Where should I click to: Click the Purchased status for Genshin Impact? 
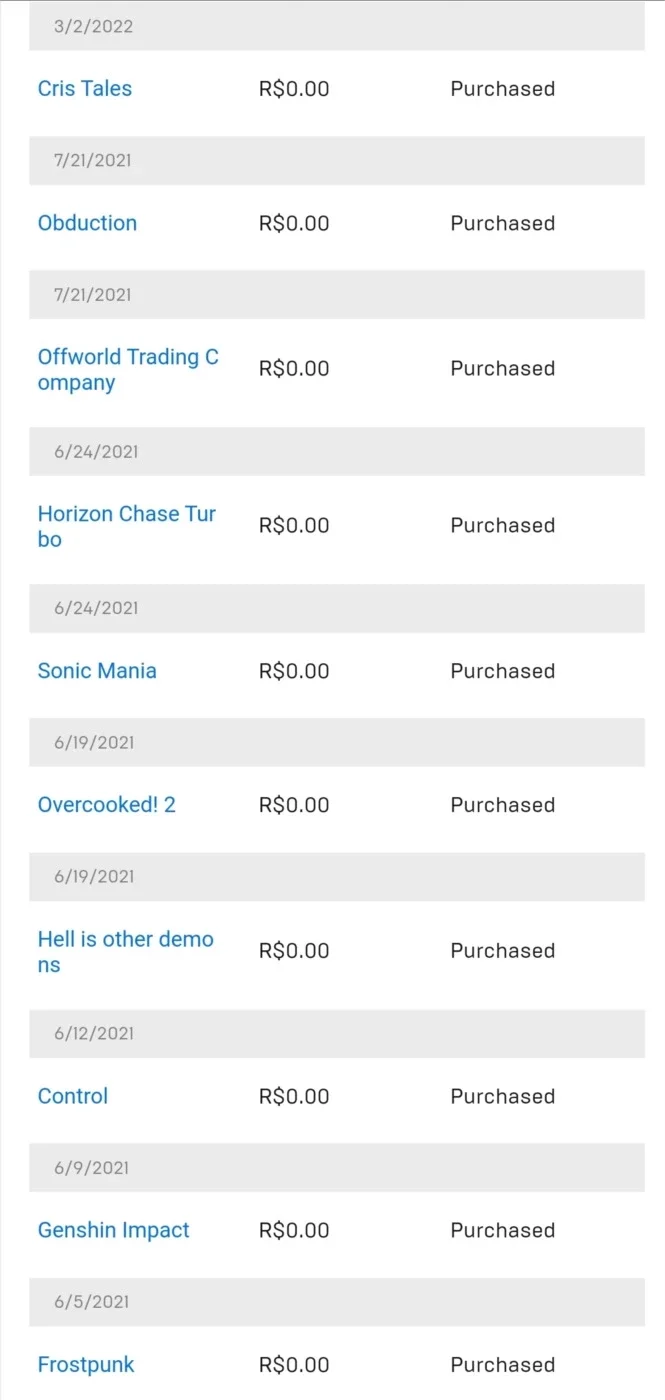(503, 1231)
